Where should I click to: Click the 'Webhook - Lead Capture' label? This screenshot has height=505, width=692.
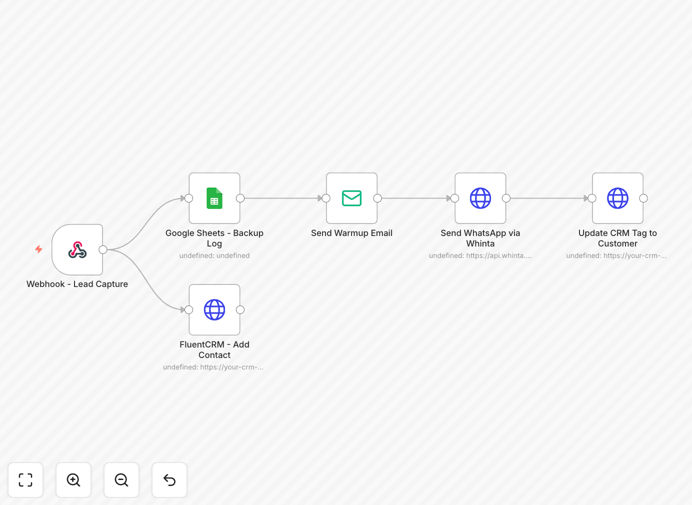pos(77,284)
